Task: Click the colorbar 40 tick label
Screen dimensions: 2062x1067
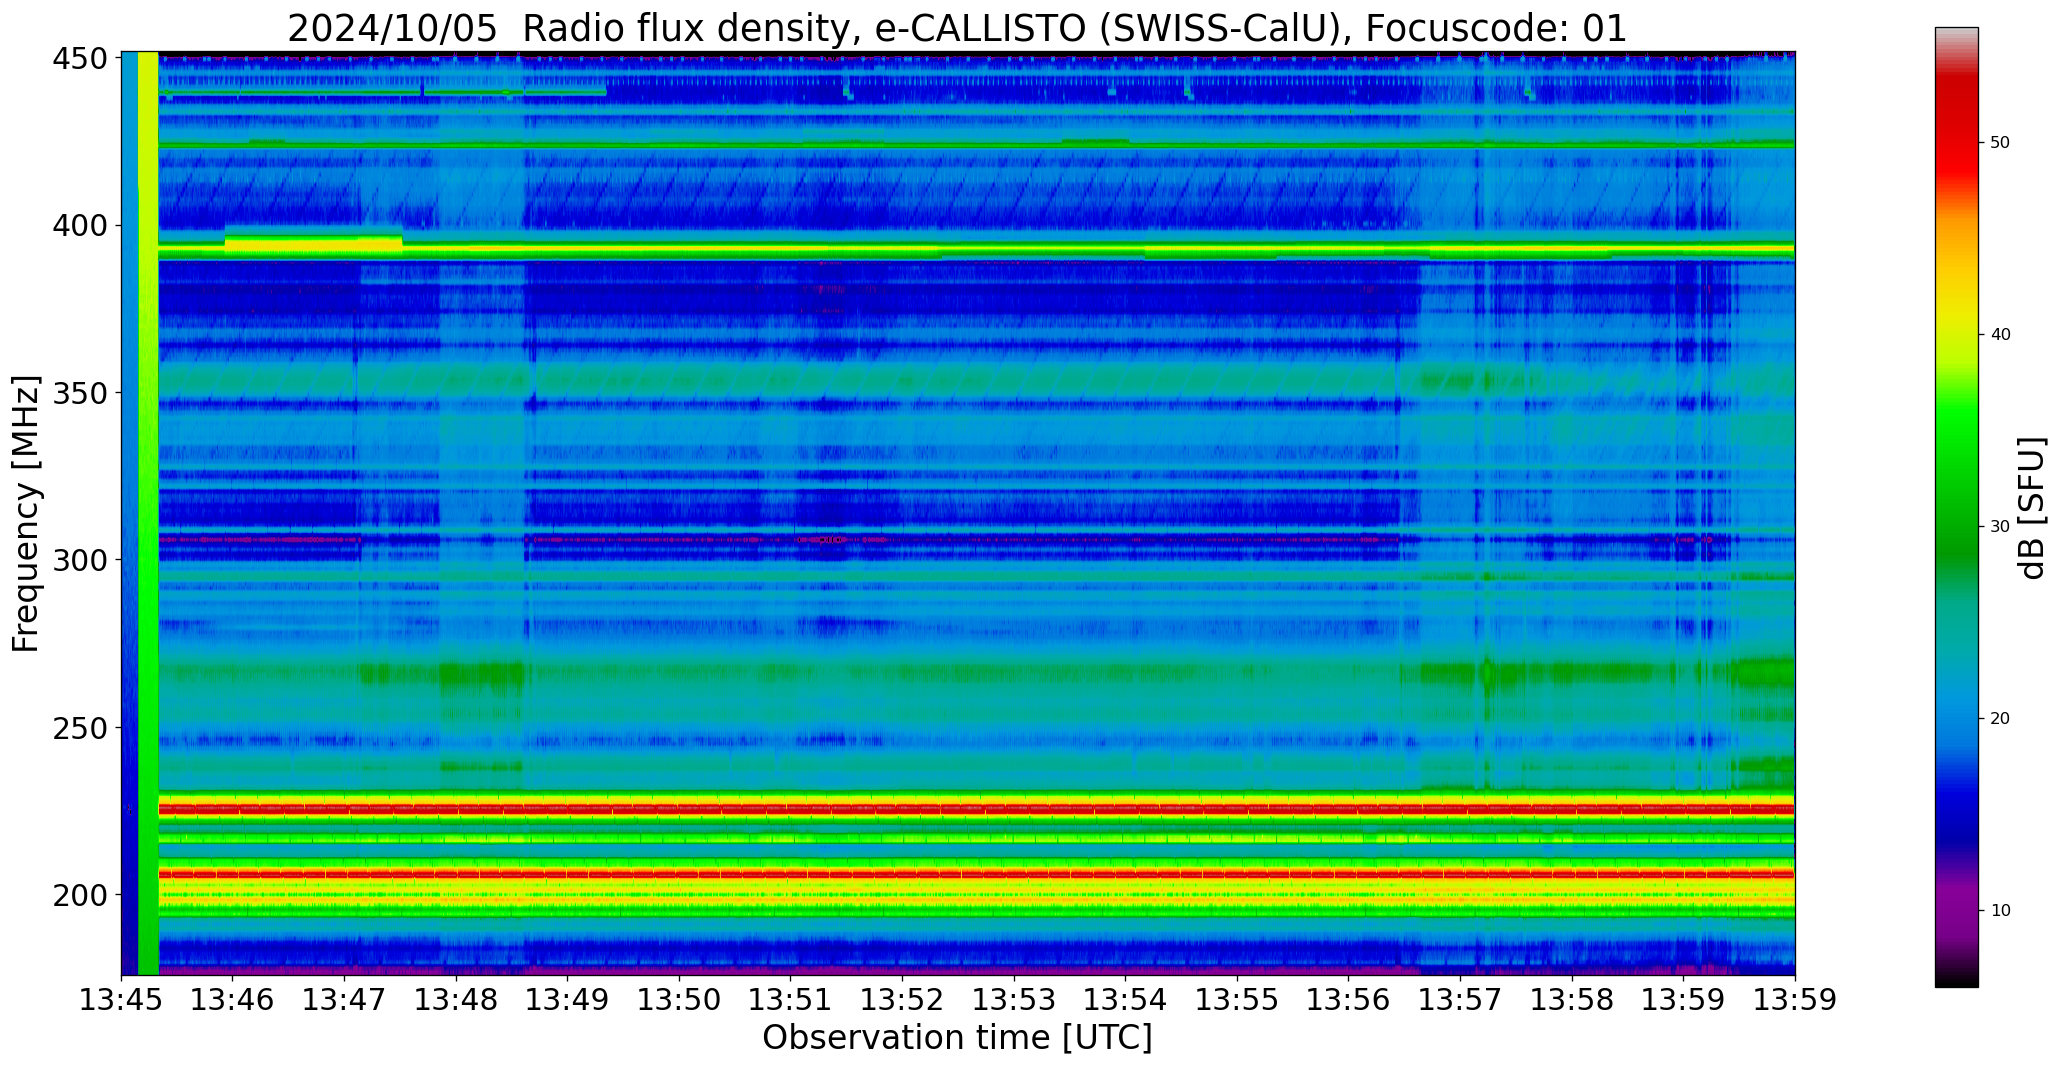Action: point(2000,335)
